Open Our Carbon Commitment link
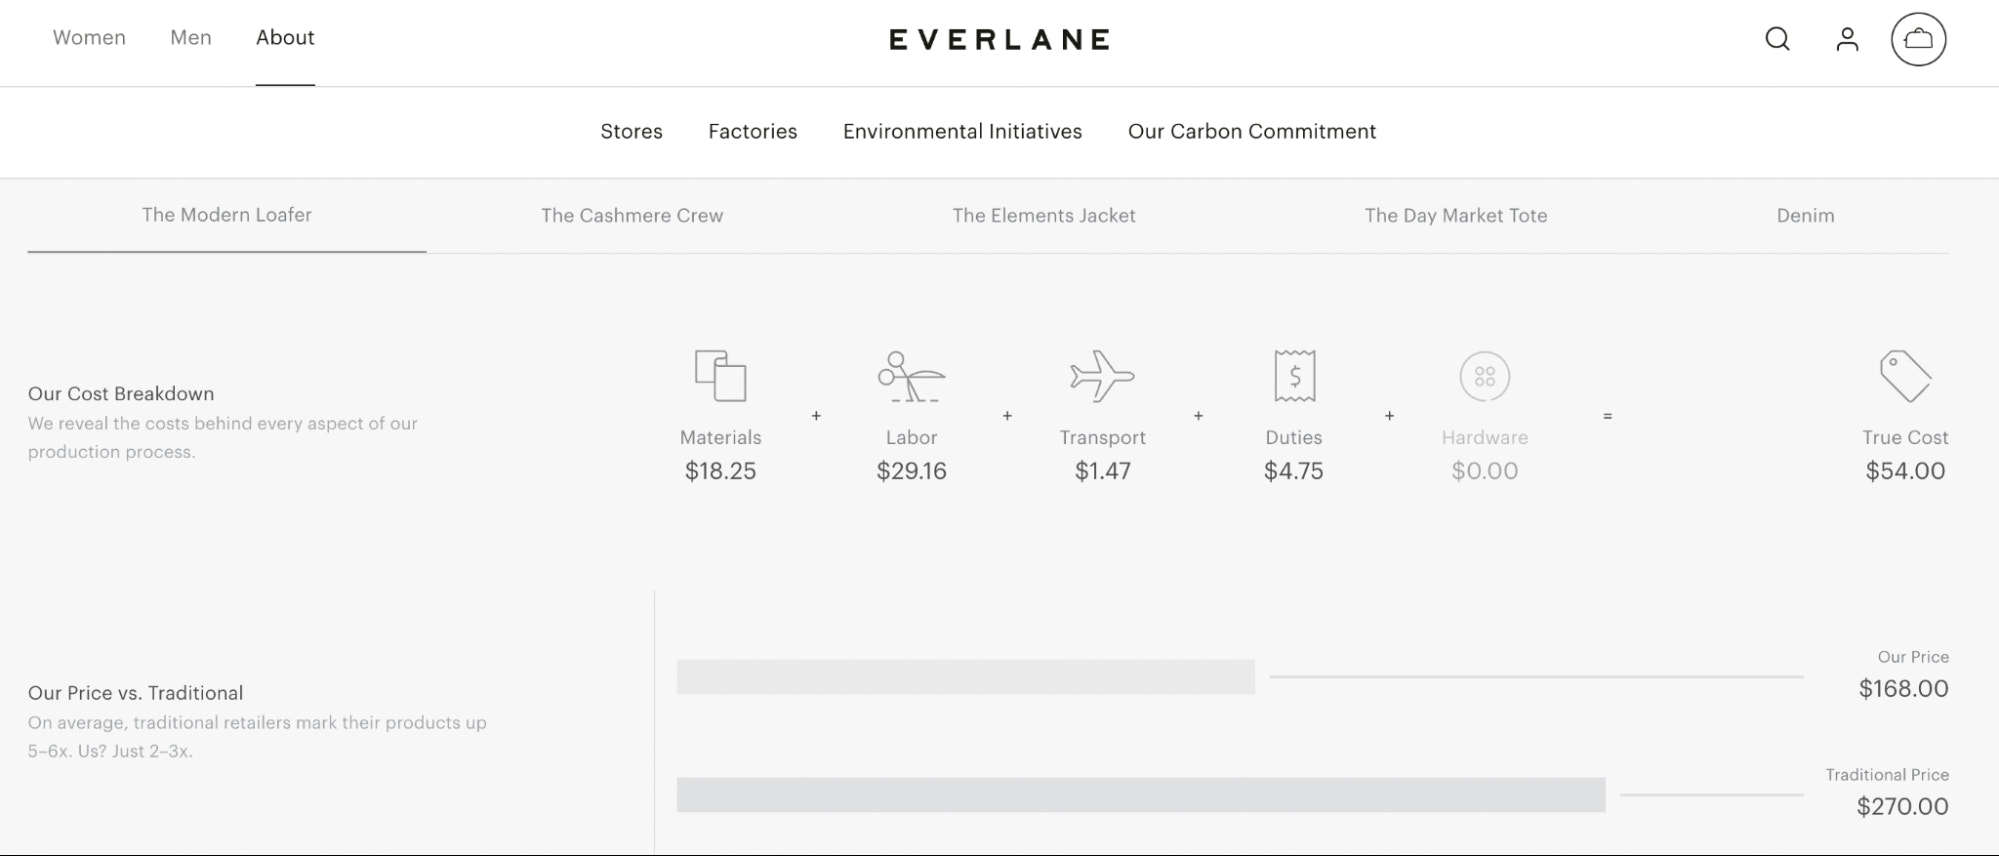Image resolution: width=1999 pixels, height=856 pixels. click(1252, 131)
